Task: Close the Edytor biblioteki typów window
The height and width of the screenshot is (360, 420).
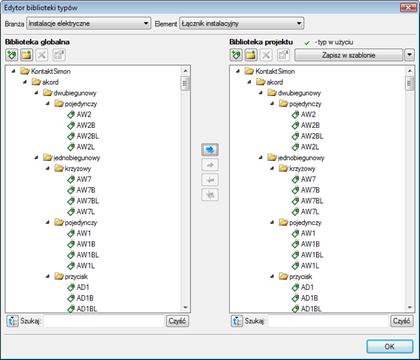Action: click(408, 8)
